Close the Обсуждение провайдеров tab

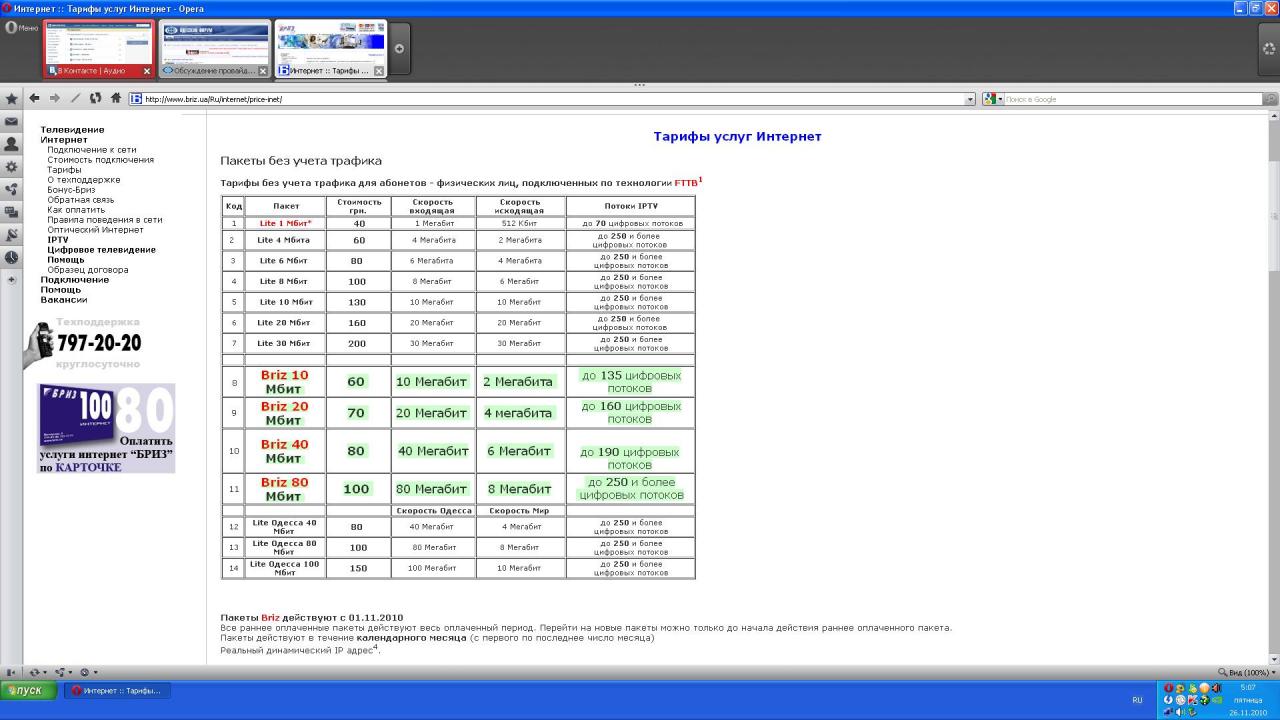coord(263,71)
